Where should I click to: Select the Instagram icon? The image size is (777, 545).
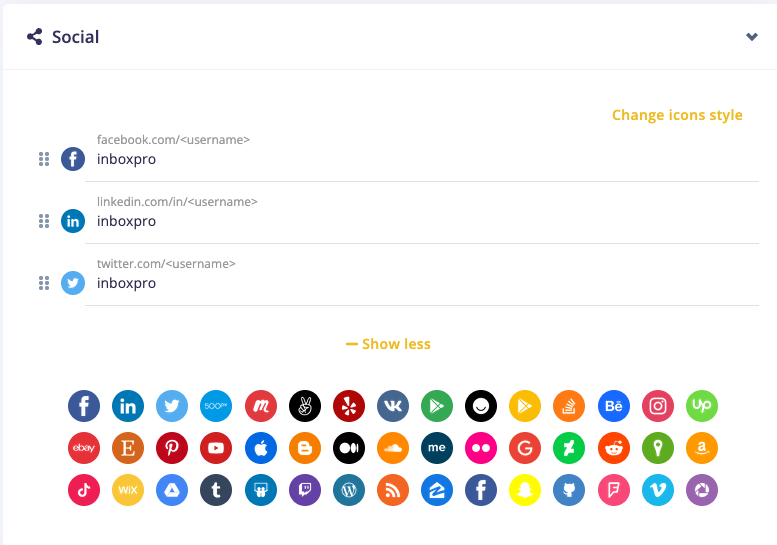pyautogui.click(x=658, y=405)
